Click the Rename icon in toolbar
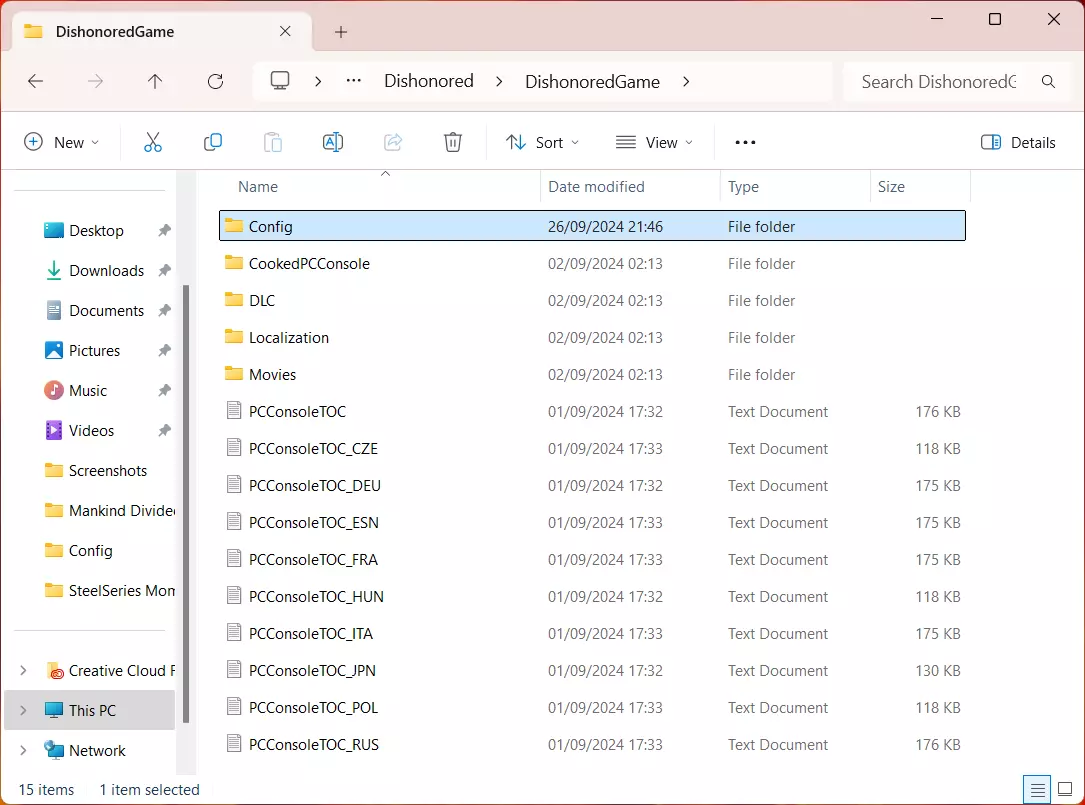This screenshot has height=805, width=1085. pos(333,142)
